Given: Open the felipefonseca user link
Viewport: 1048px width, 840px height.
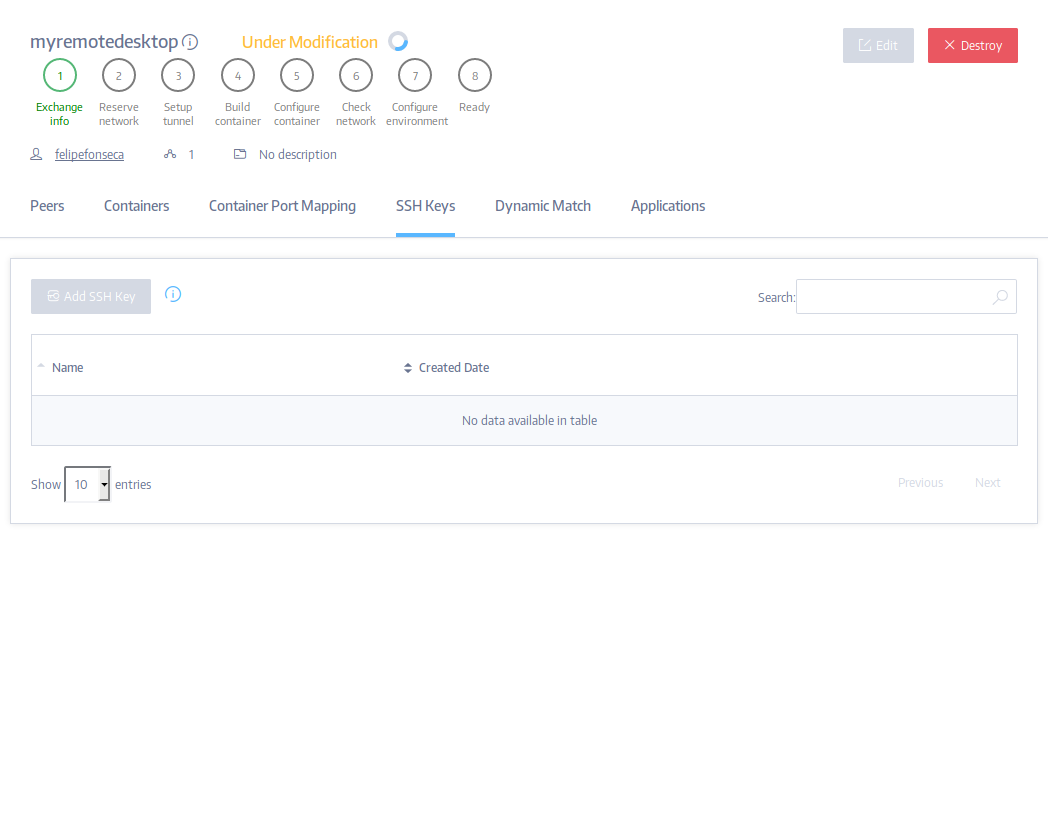Looking at the screenshot, I should 90,154.
